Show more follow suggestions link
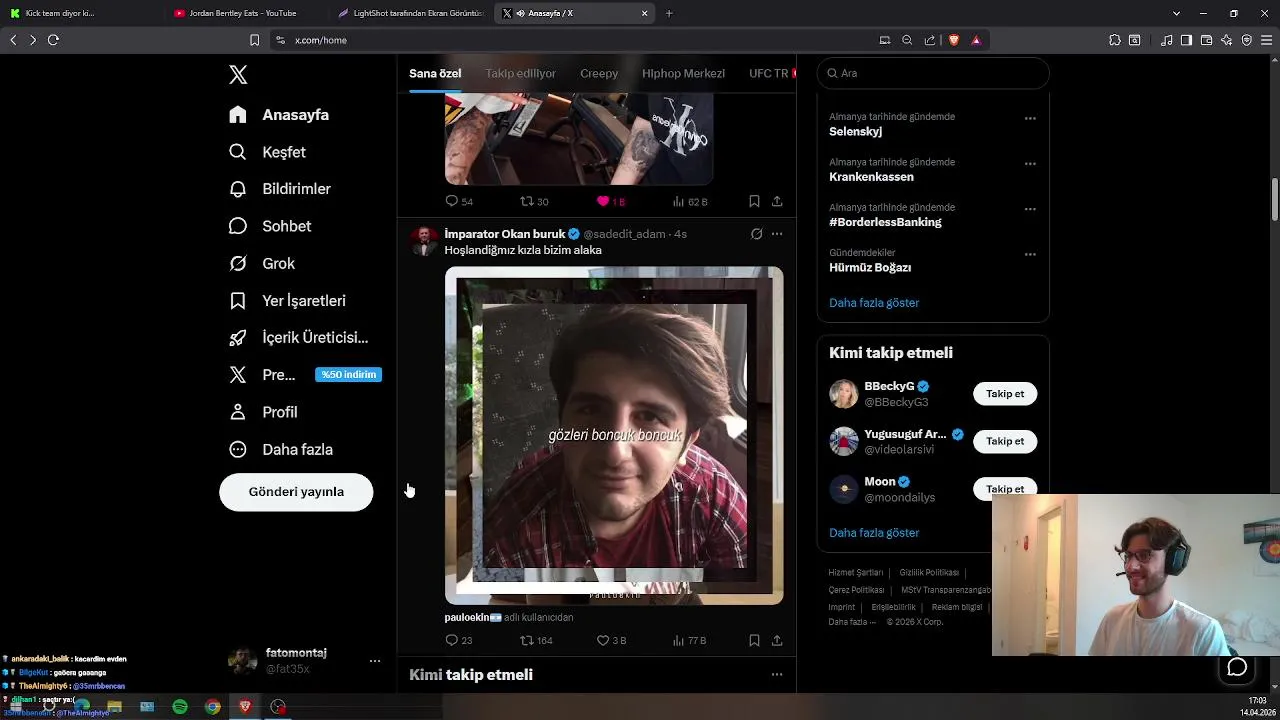The height and width of the screenshot is (720, 1280). (x=874, y=533)
